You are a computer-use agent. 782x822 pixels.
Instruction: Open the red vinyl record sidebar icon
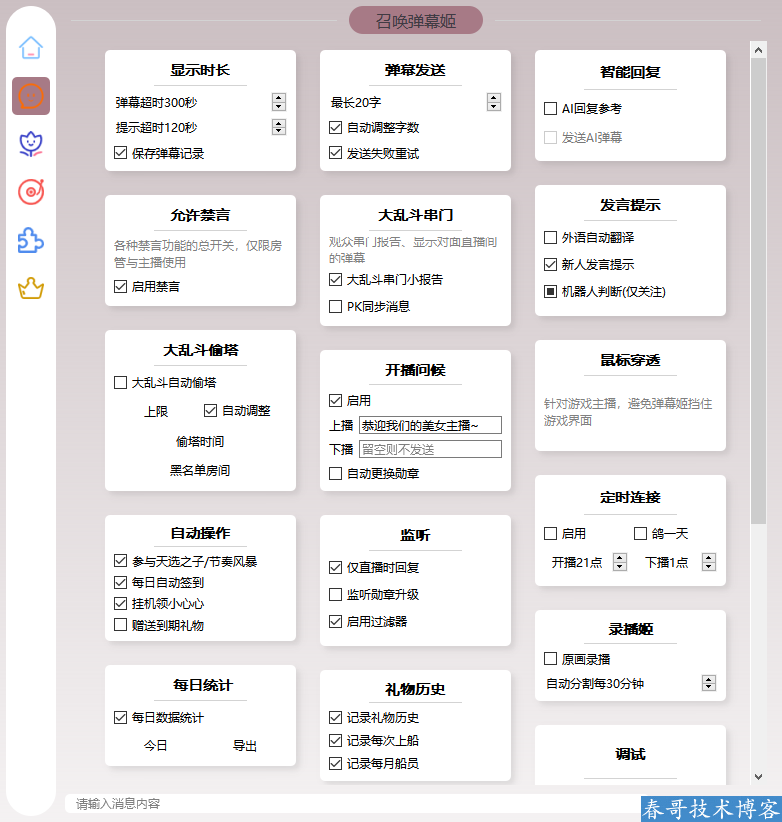pyautogui.click(x=31, y=192)
